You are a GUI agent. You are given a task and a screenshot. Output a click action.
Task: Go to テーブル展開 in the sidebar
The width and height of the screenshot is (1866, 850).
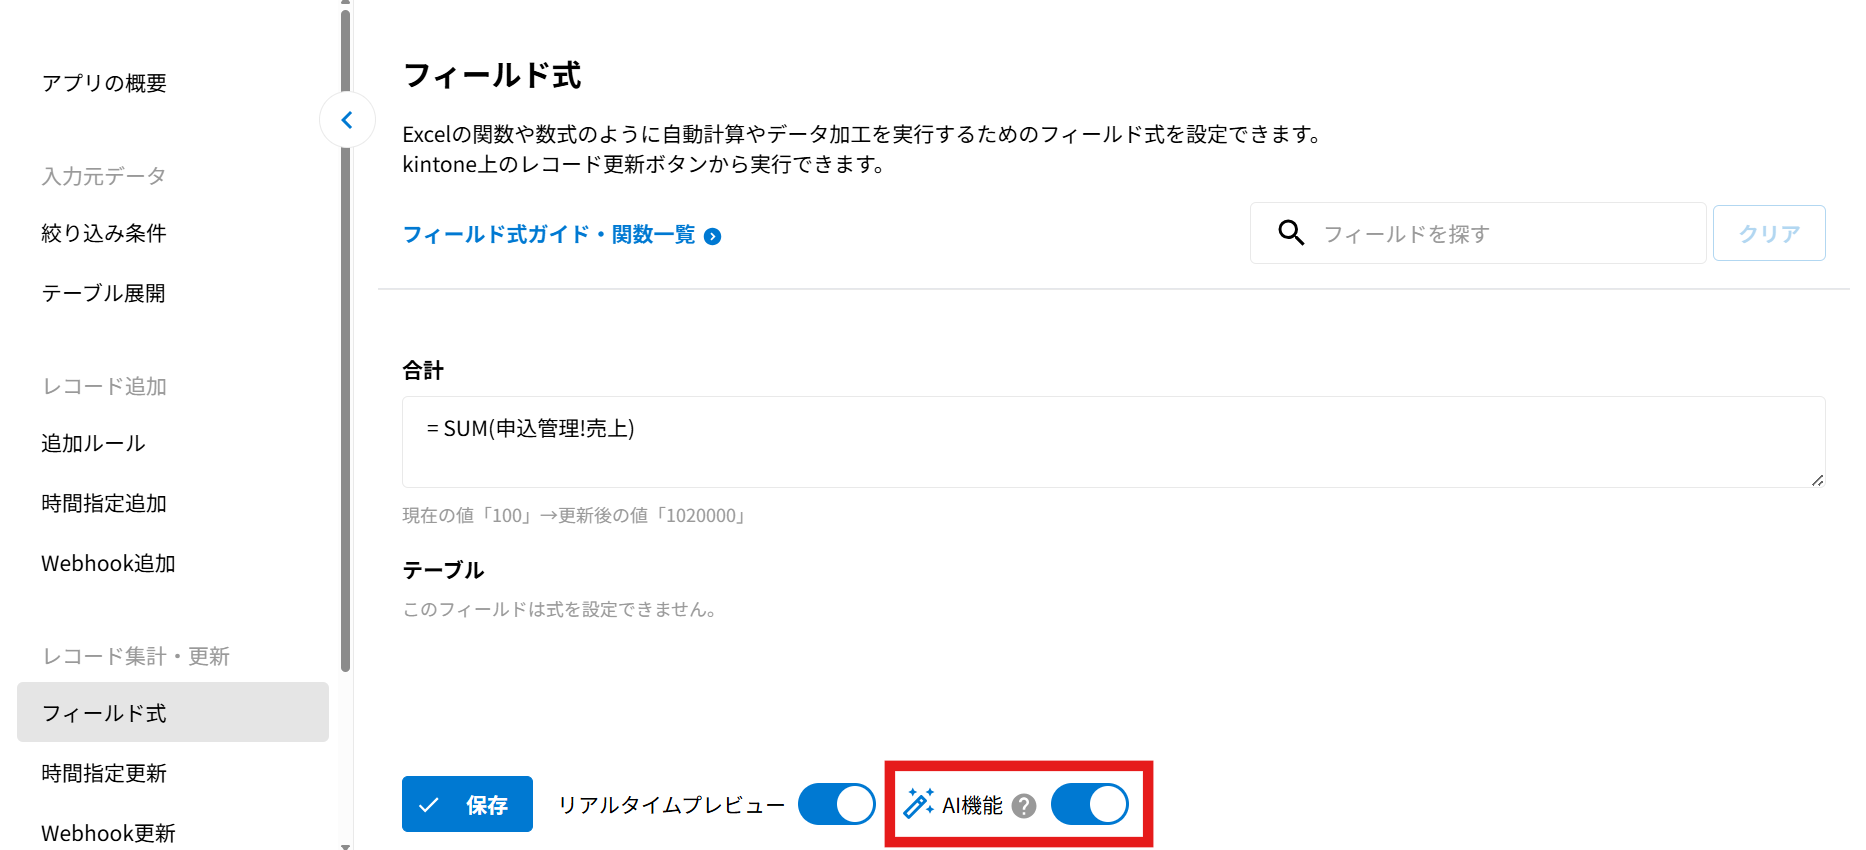click(103, 293)
